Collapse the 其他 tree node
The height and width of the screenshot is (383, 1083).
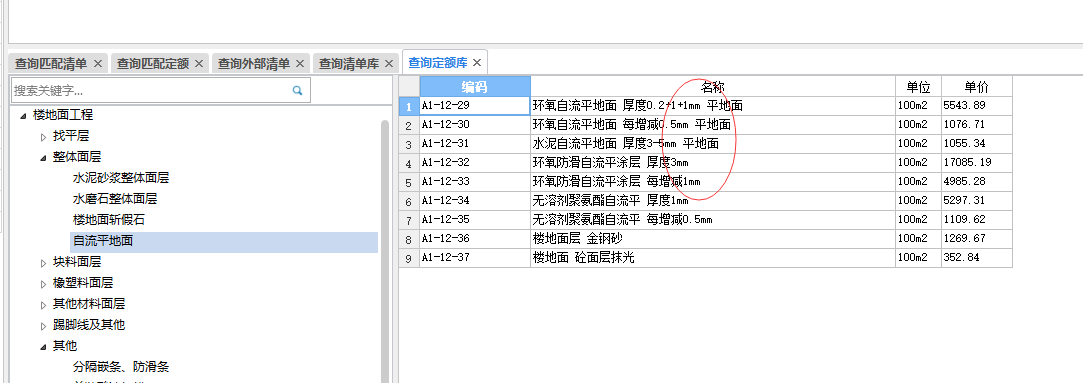pyautogui.click(x=44, y=346)
